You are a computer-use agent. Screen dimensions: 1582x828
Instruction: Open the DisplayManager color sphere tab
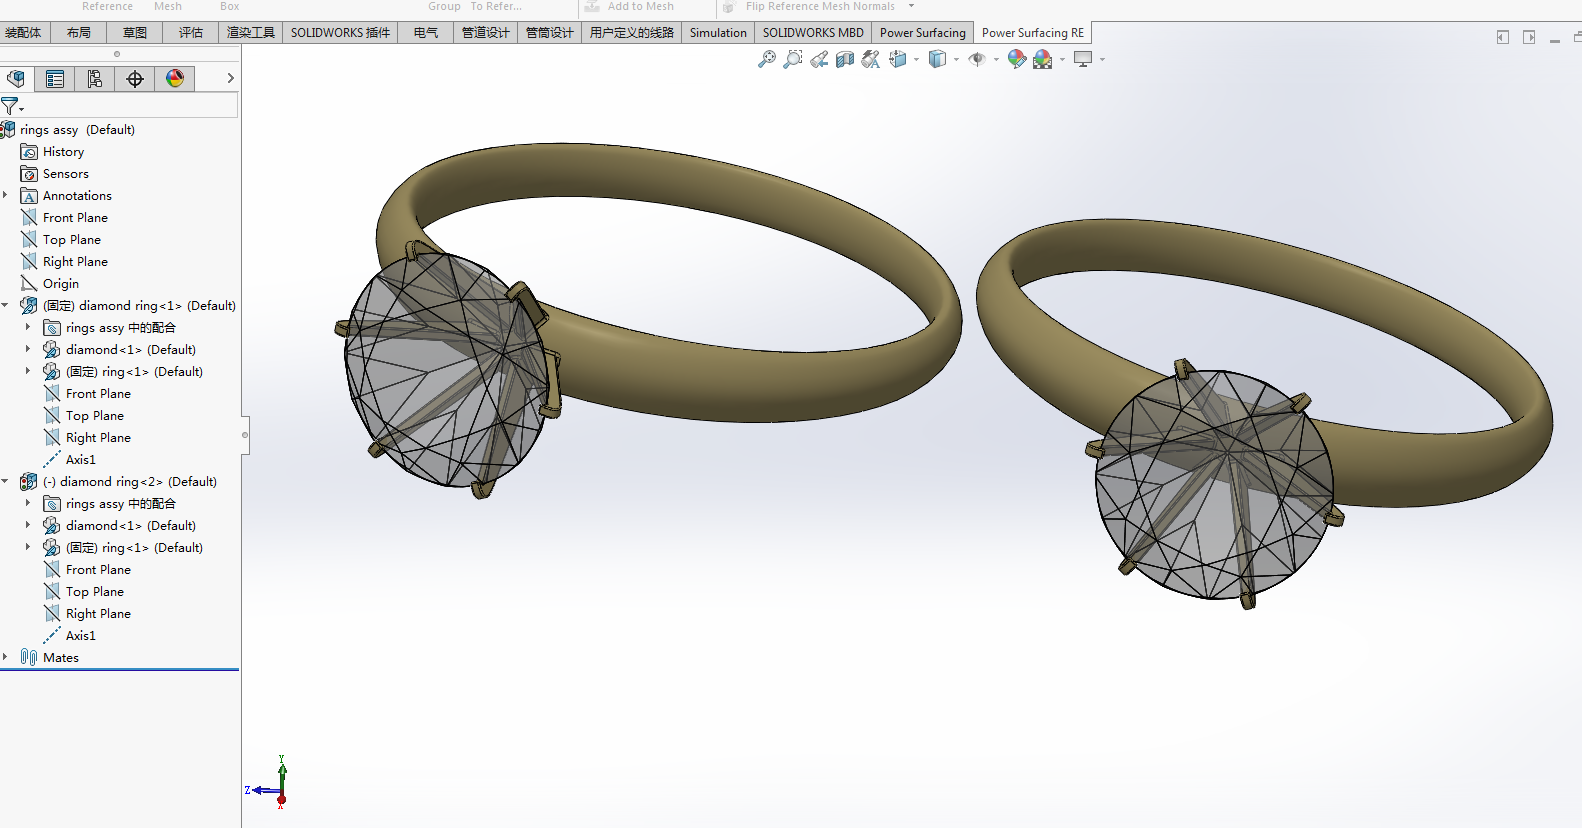[x=175, y=79]
